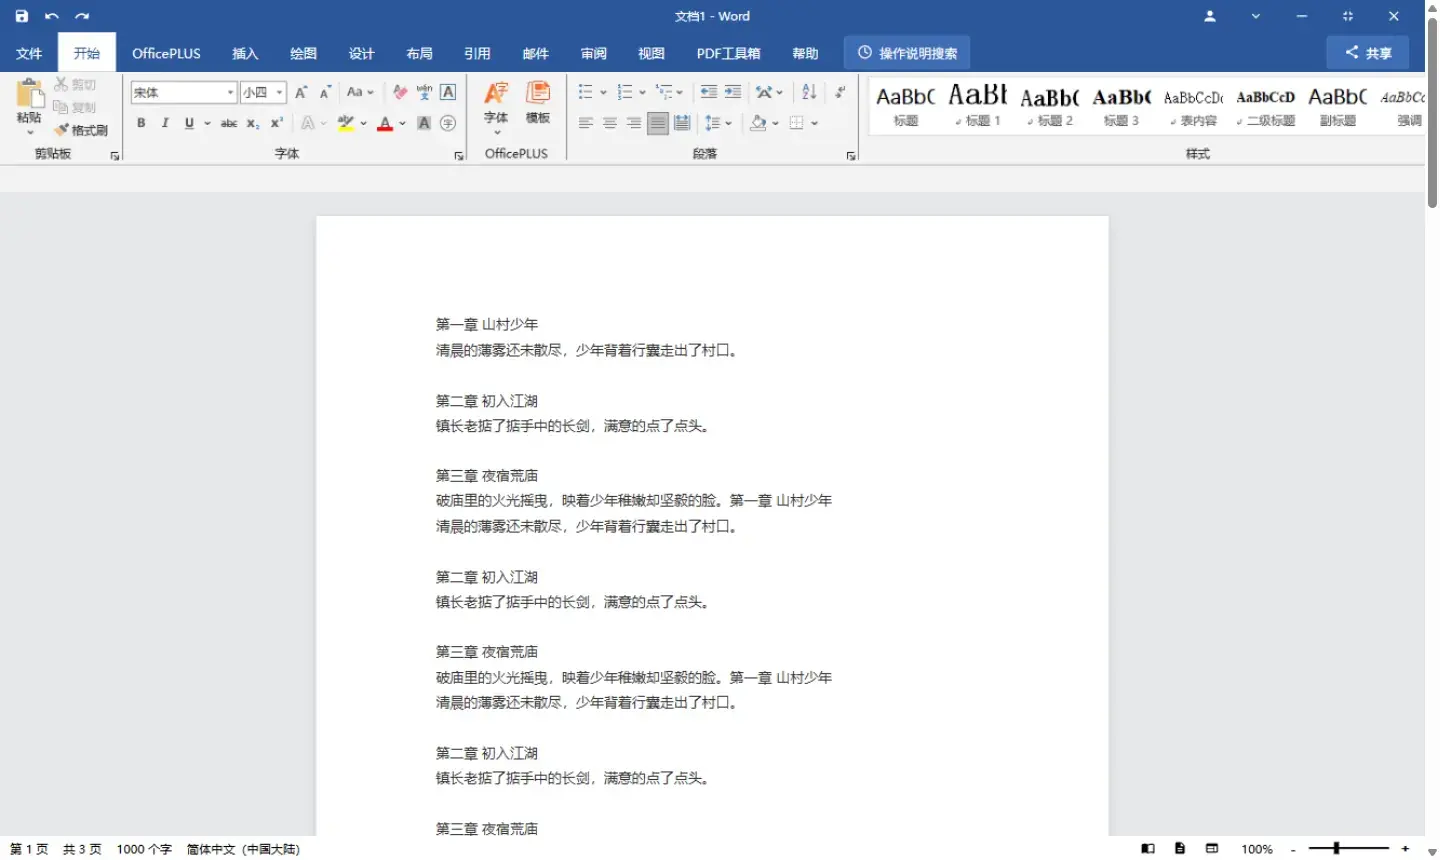Show paragraph marks with the pilcrow icon
The height and width of the screenshot is (860, 1440).
point(840,92)
